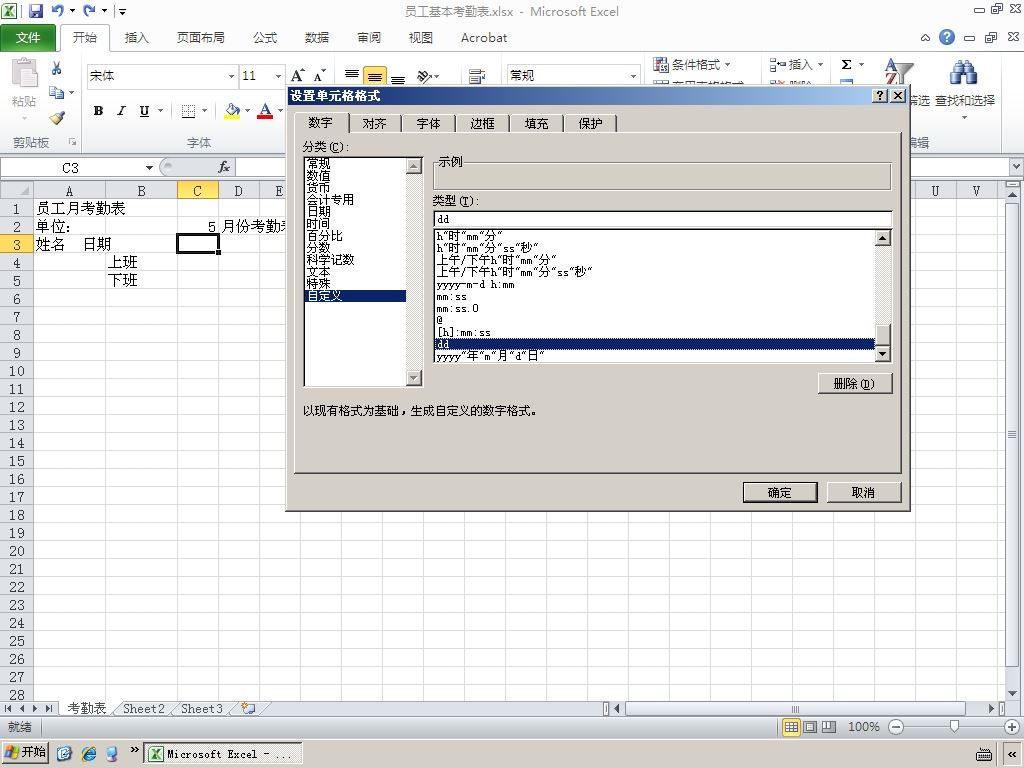Save the workbook with the floppy icon
Image resolution: width=1024 pixels, height=768 pixels.
coord(35,10)
